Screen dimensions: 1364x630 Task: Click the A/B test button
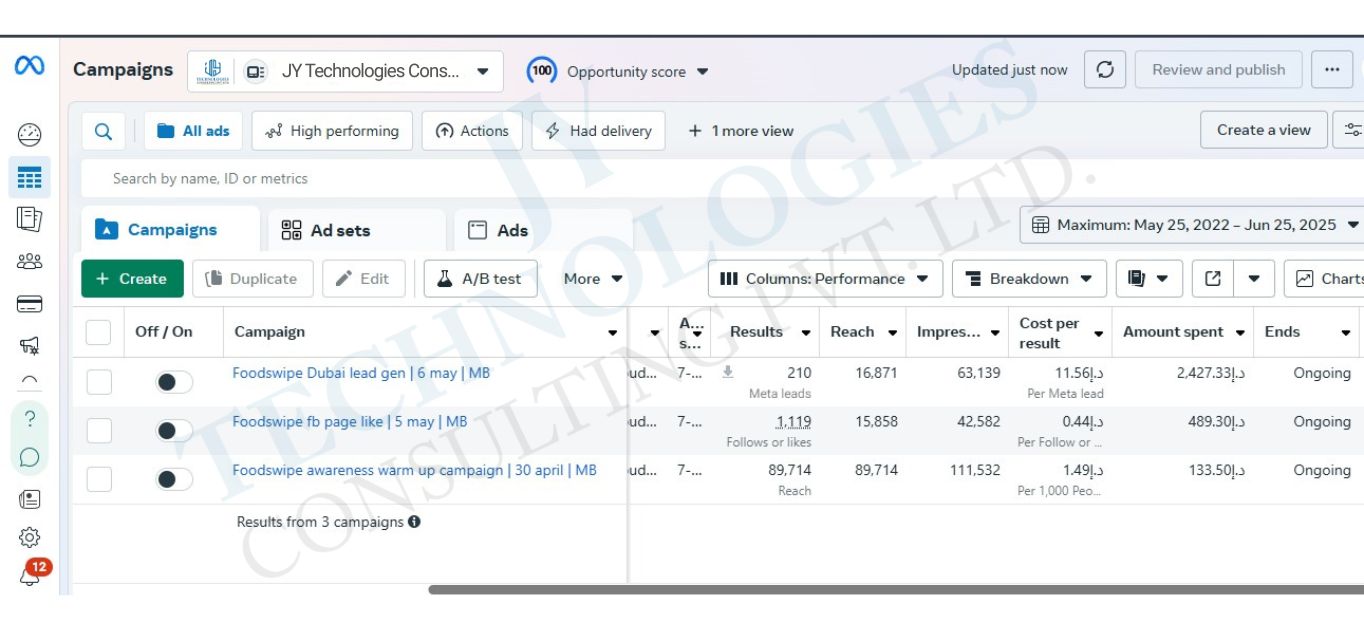point(480,279)
